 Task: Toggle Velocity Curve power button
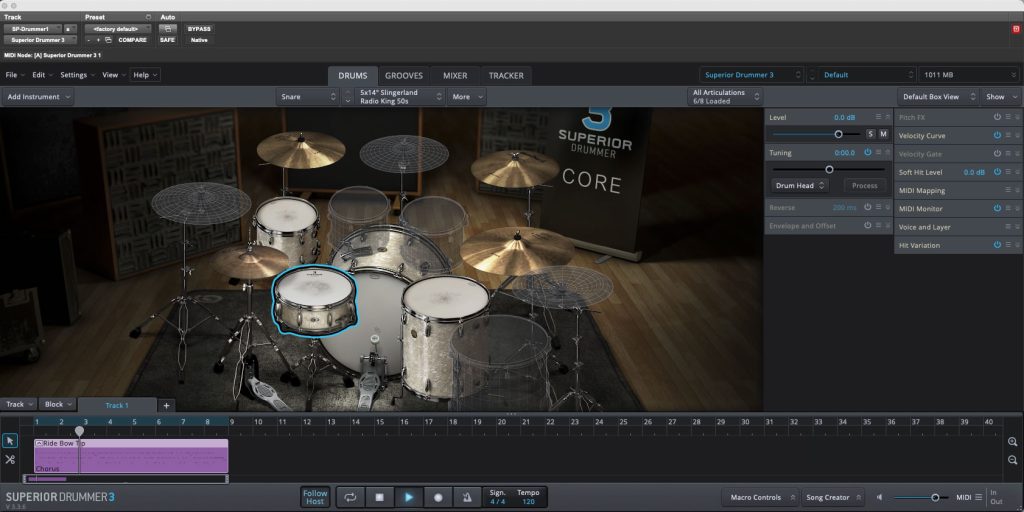997,136
